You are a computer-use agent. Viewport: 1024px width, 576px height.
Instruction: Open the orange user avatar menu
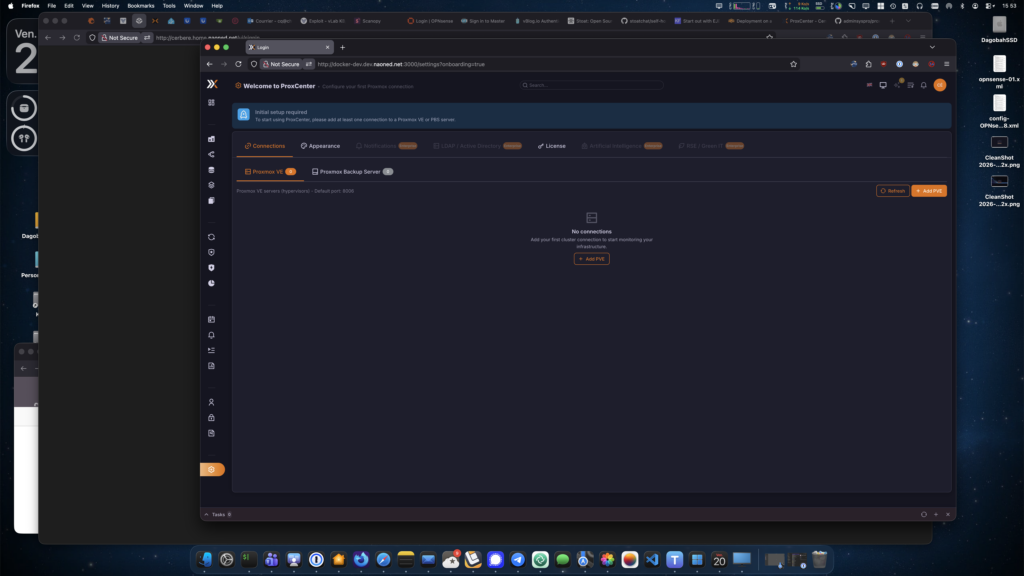pyautogui.click(x=939, y=85)
